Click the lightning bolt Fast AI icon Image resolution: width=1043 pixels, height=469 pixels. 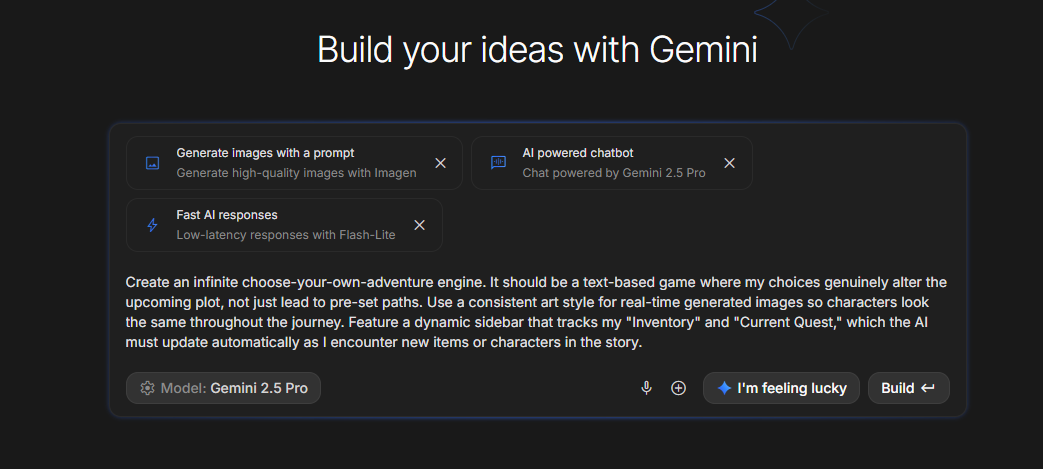pyautogui.click(x=152, y=225)
